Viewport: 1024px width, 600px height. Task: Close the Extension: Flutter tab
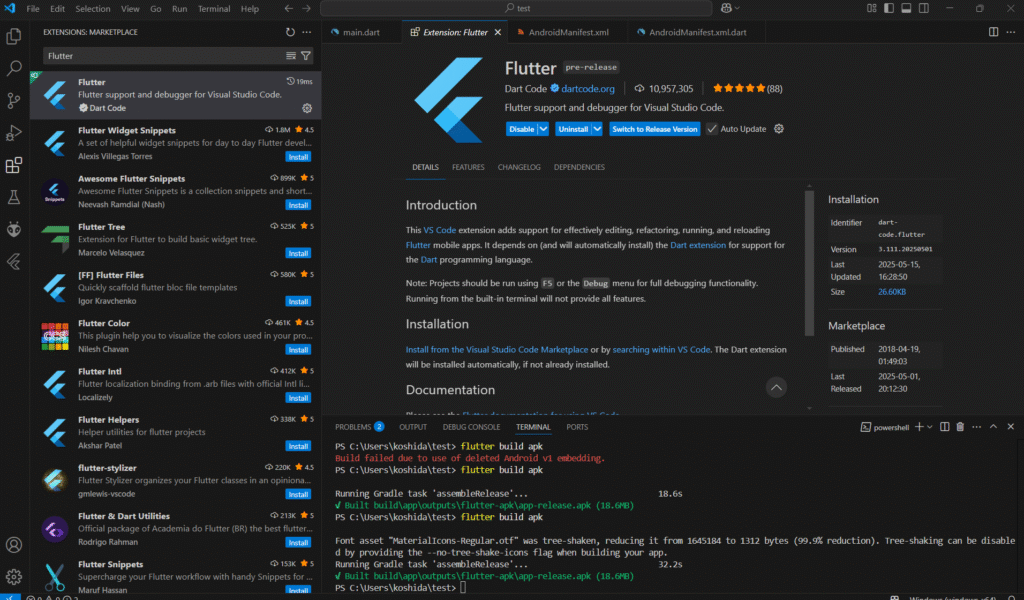coord(498,32)
